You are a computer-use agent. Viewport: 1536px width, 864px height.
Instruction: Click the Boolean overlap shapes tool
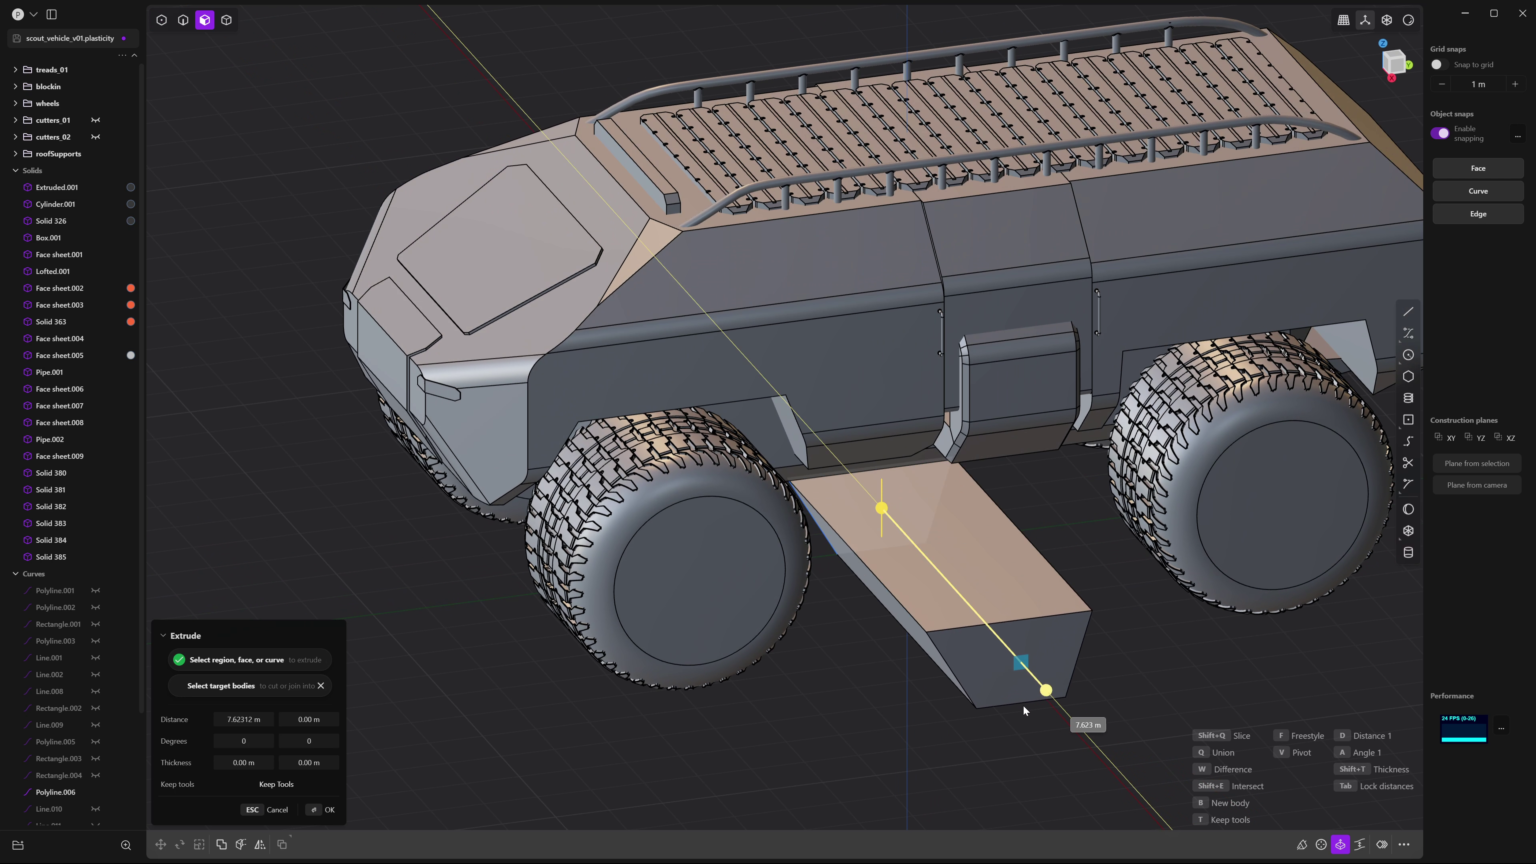tap(221, 845)
